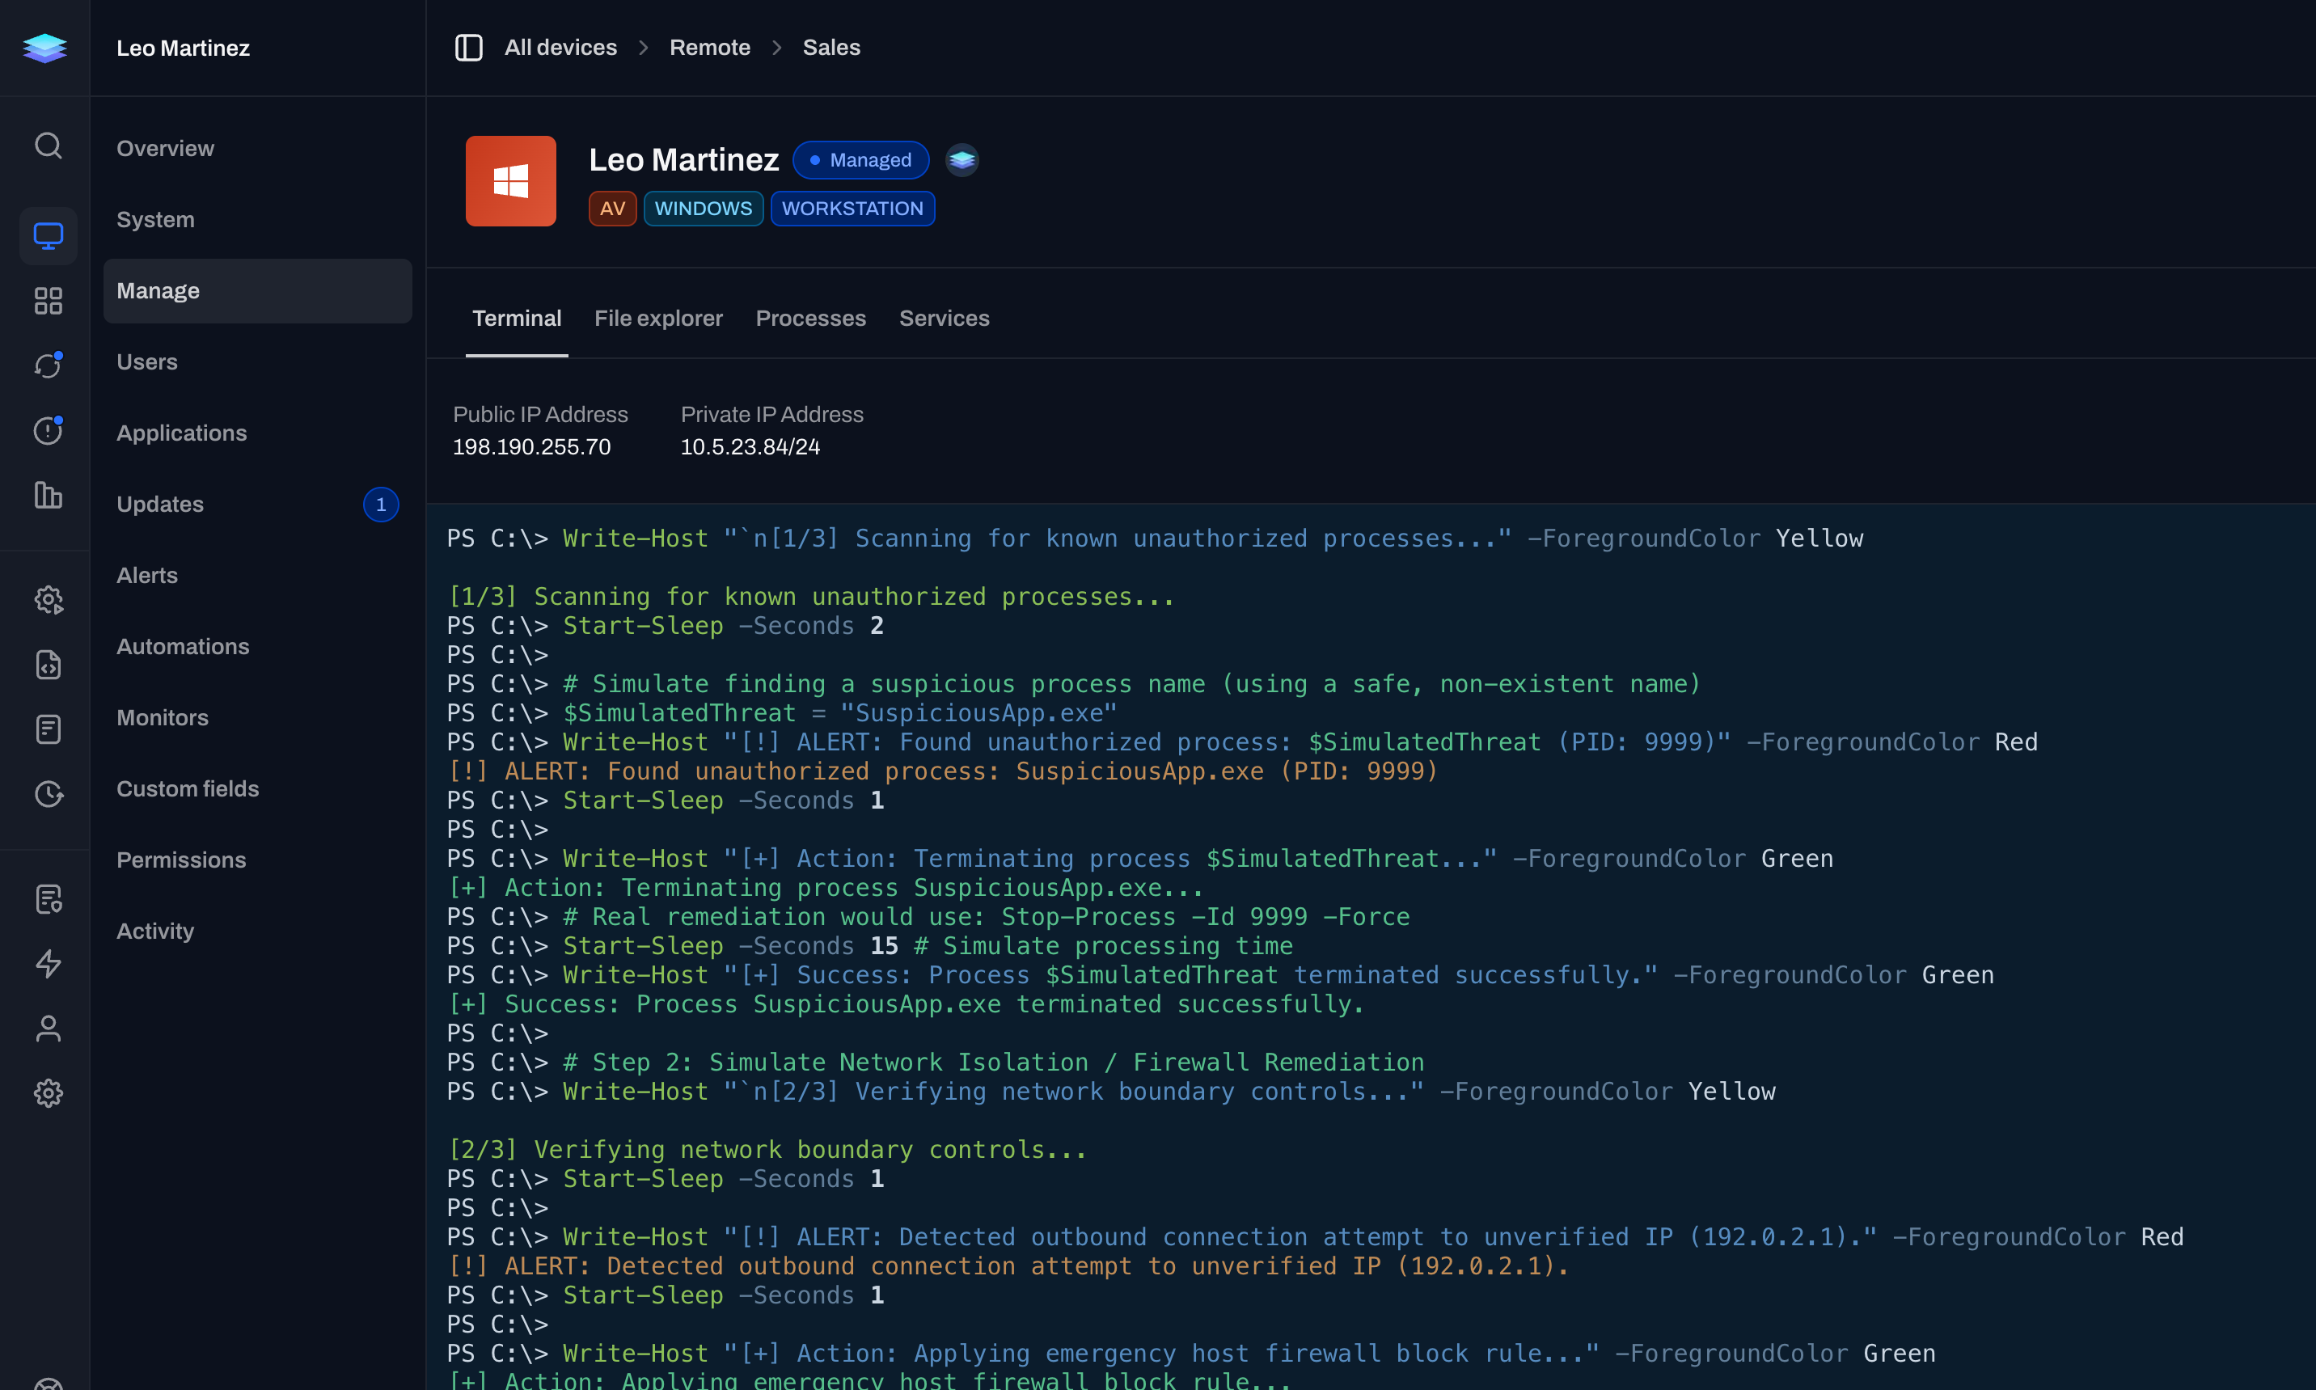
Task: Click the WINDOWS tag
Action: click(703, 208)
